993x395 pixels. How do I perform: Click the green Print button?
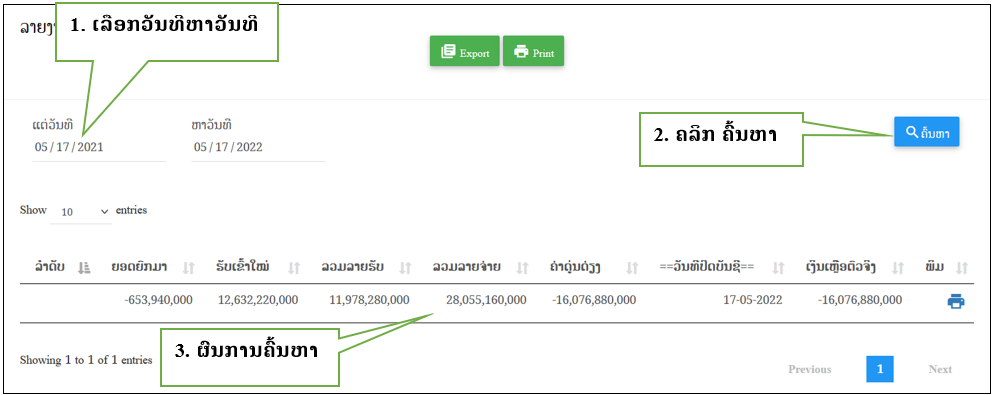[533, 51]
